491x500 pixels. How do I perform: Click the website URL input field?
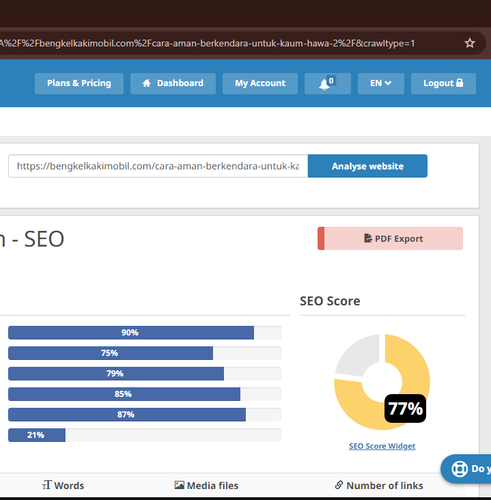(158, 166)
